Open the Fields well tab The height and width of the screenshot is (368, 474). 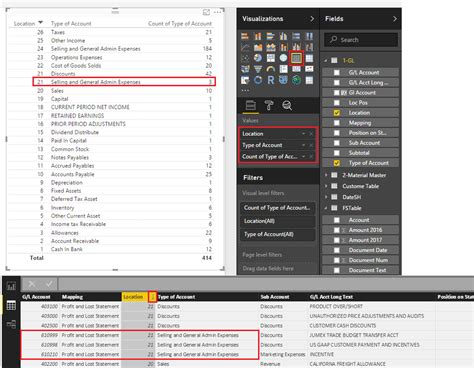(x=251, y=106)
